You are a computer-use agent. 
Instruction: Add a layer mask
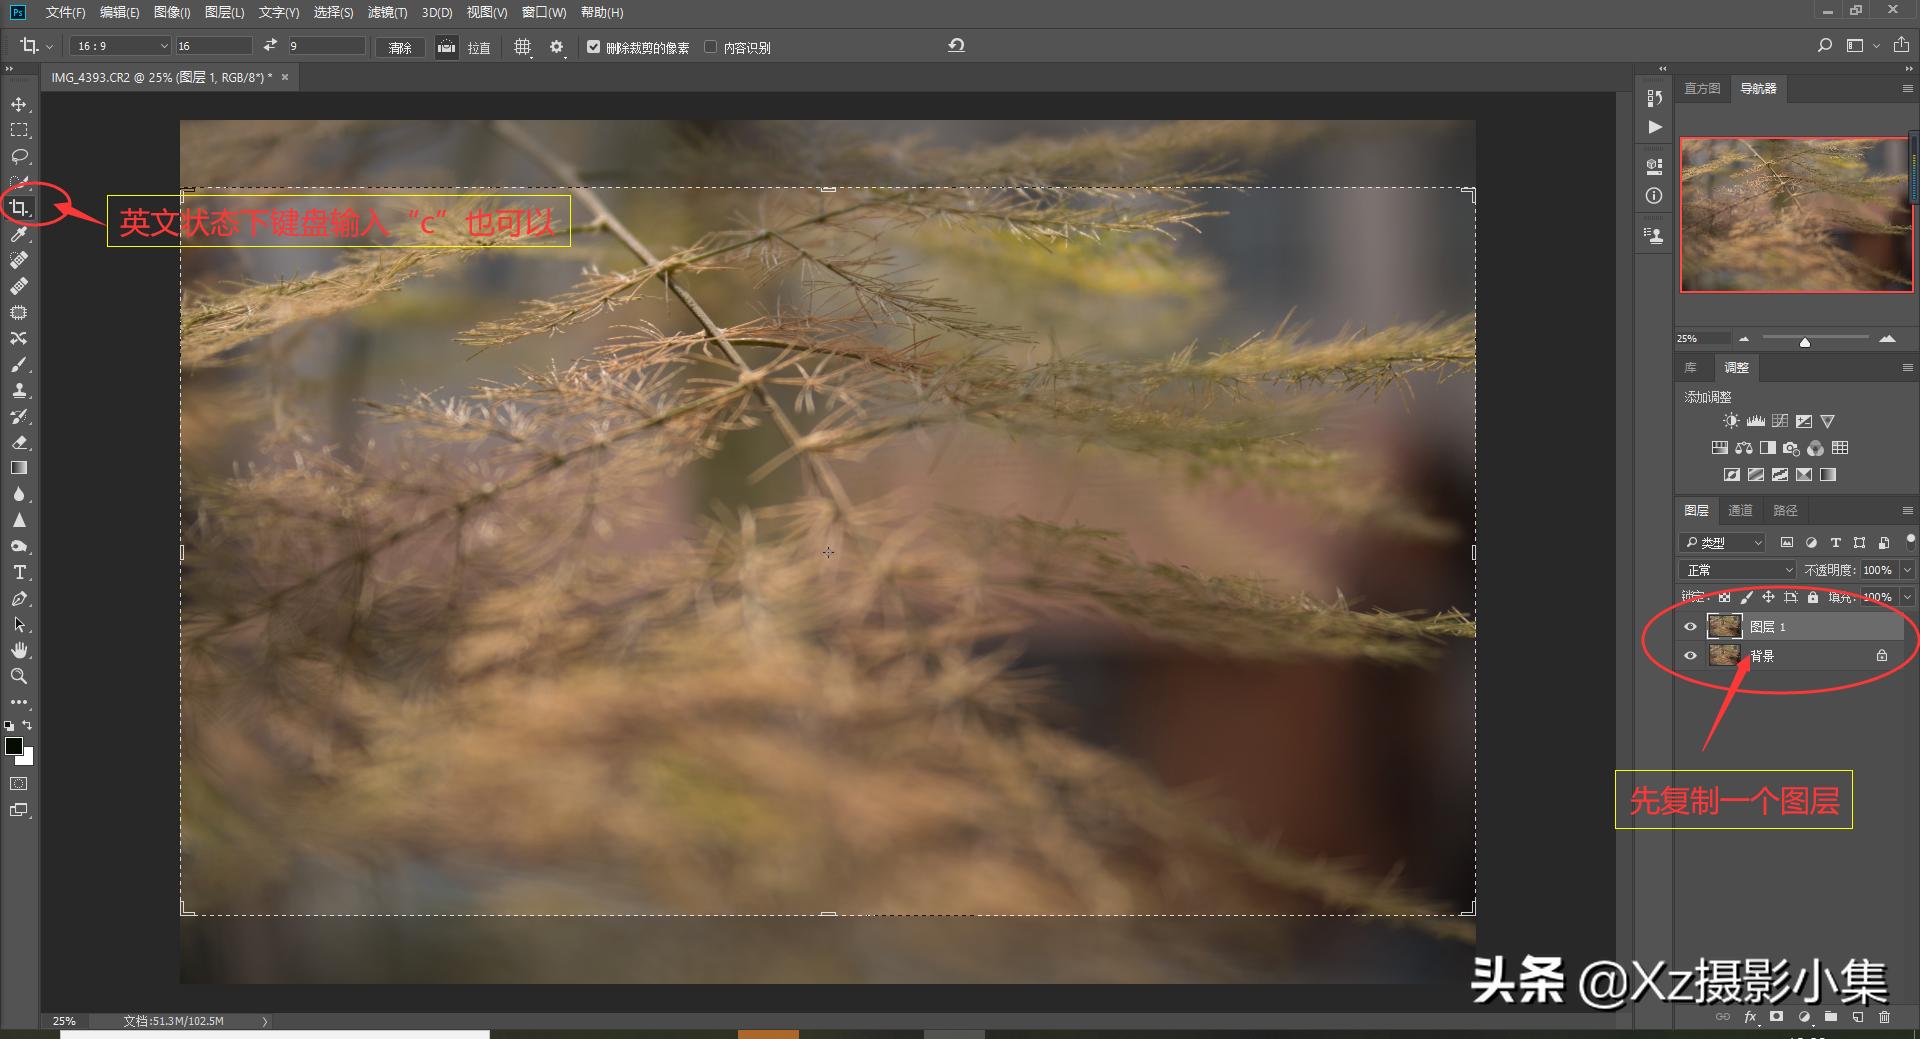tap(1776, 1017)
